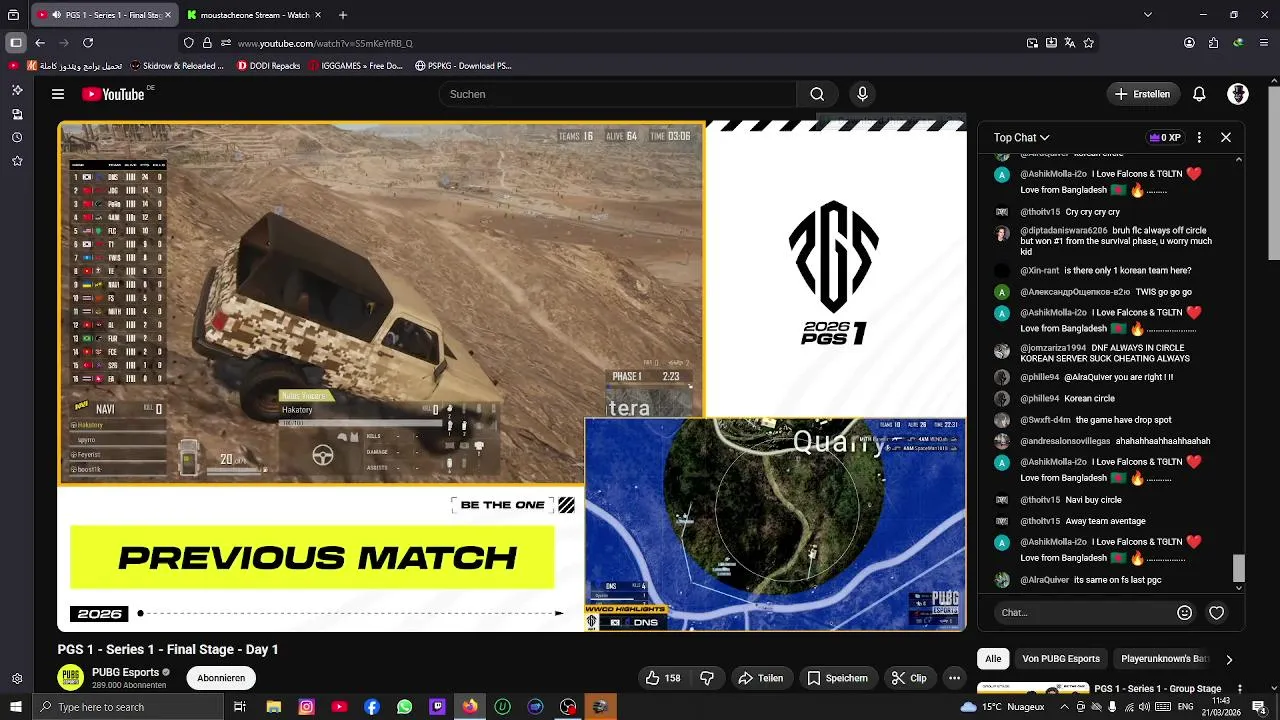Click the search magnifier button
This screenshot has width=1280, height=720.
point(817,94)
